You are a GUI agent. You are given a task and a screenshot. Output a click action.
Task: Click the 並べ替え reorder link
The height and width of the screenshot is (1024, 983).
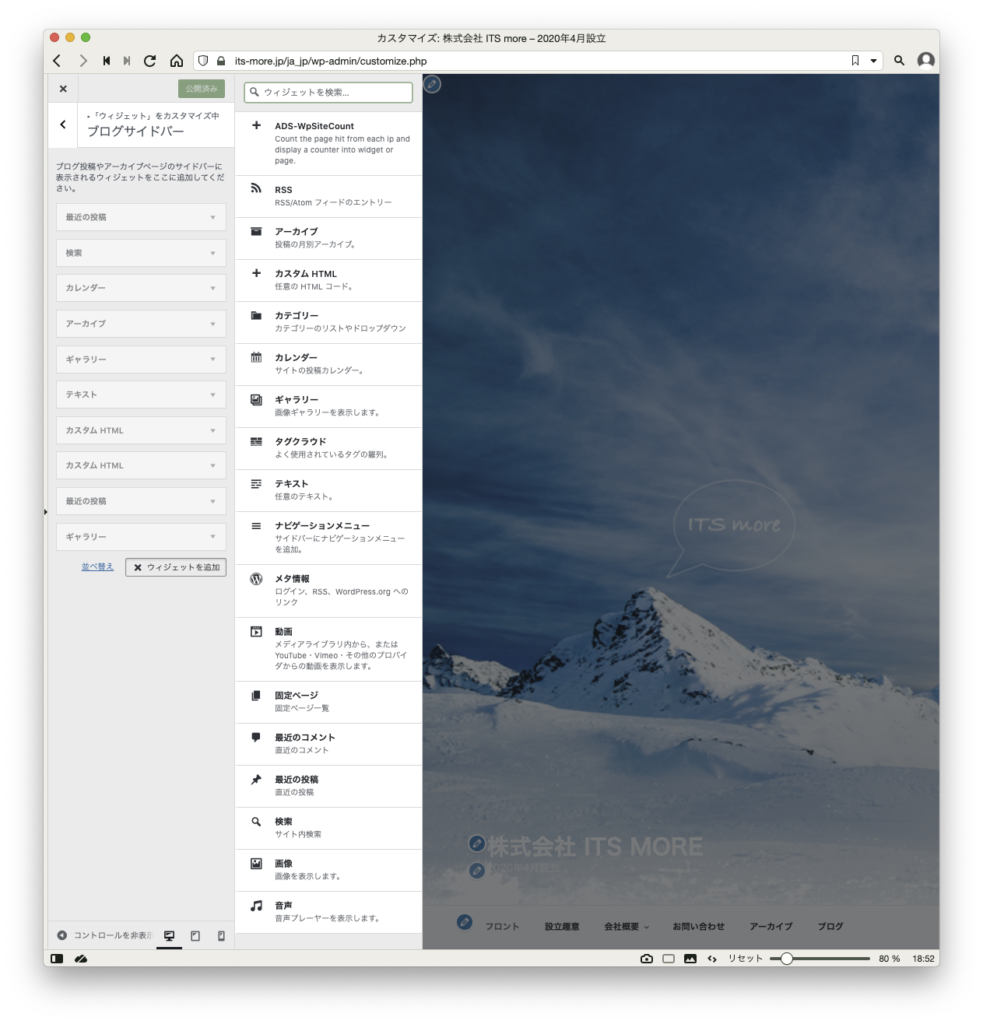[97, 567]
